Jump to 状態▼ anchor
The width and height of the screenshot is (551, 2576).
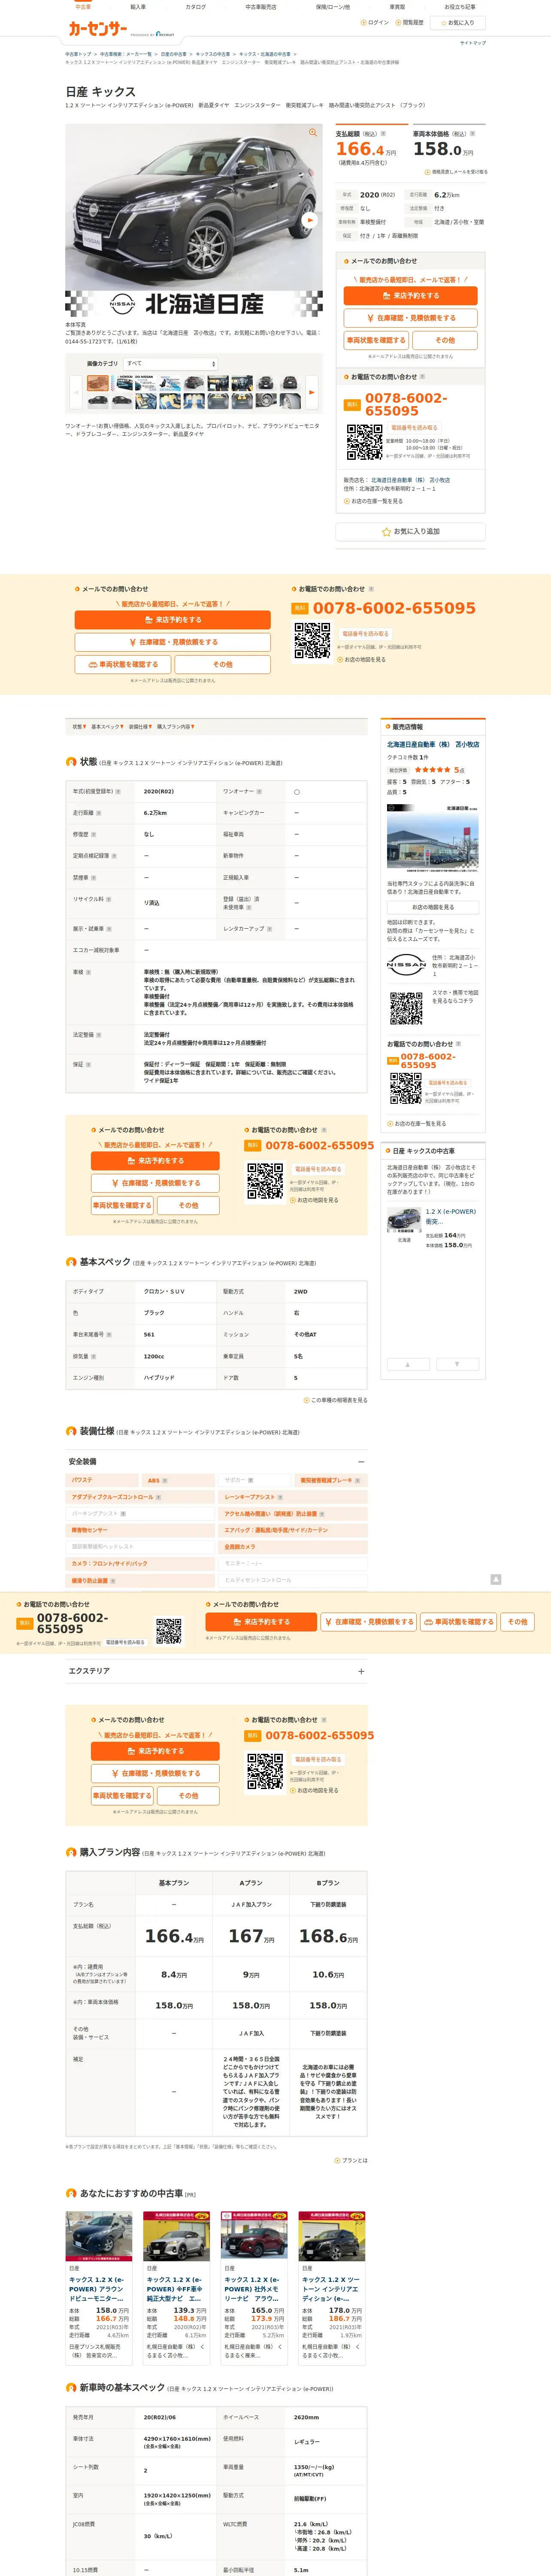click(79, 727)
